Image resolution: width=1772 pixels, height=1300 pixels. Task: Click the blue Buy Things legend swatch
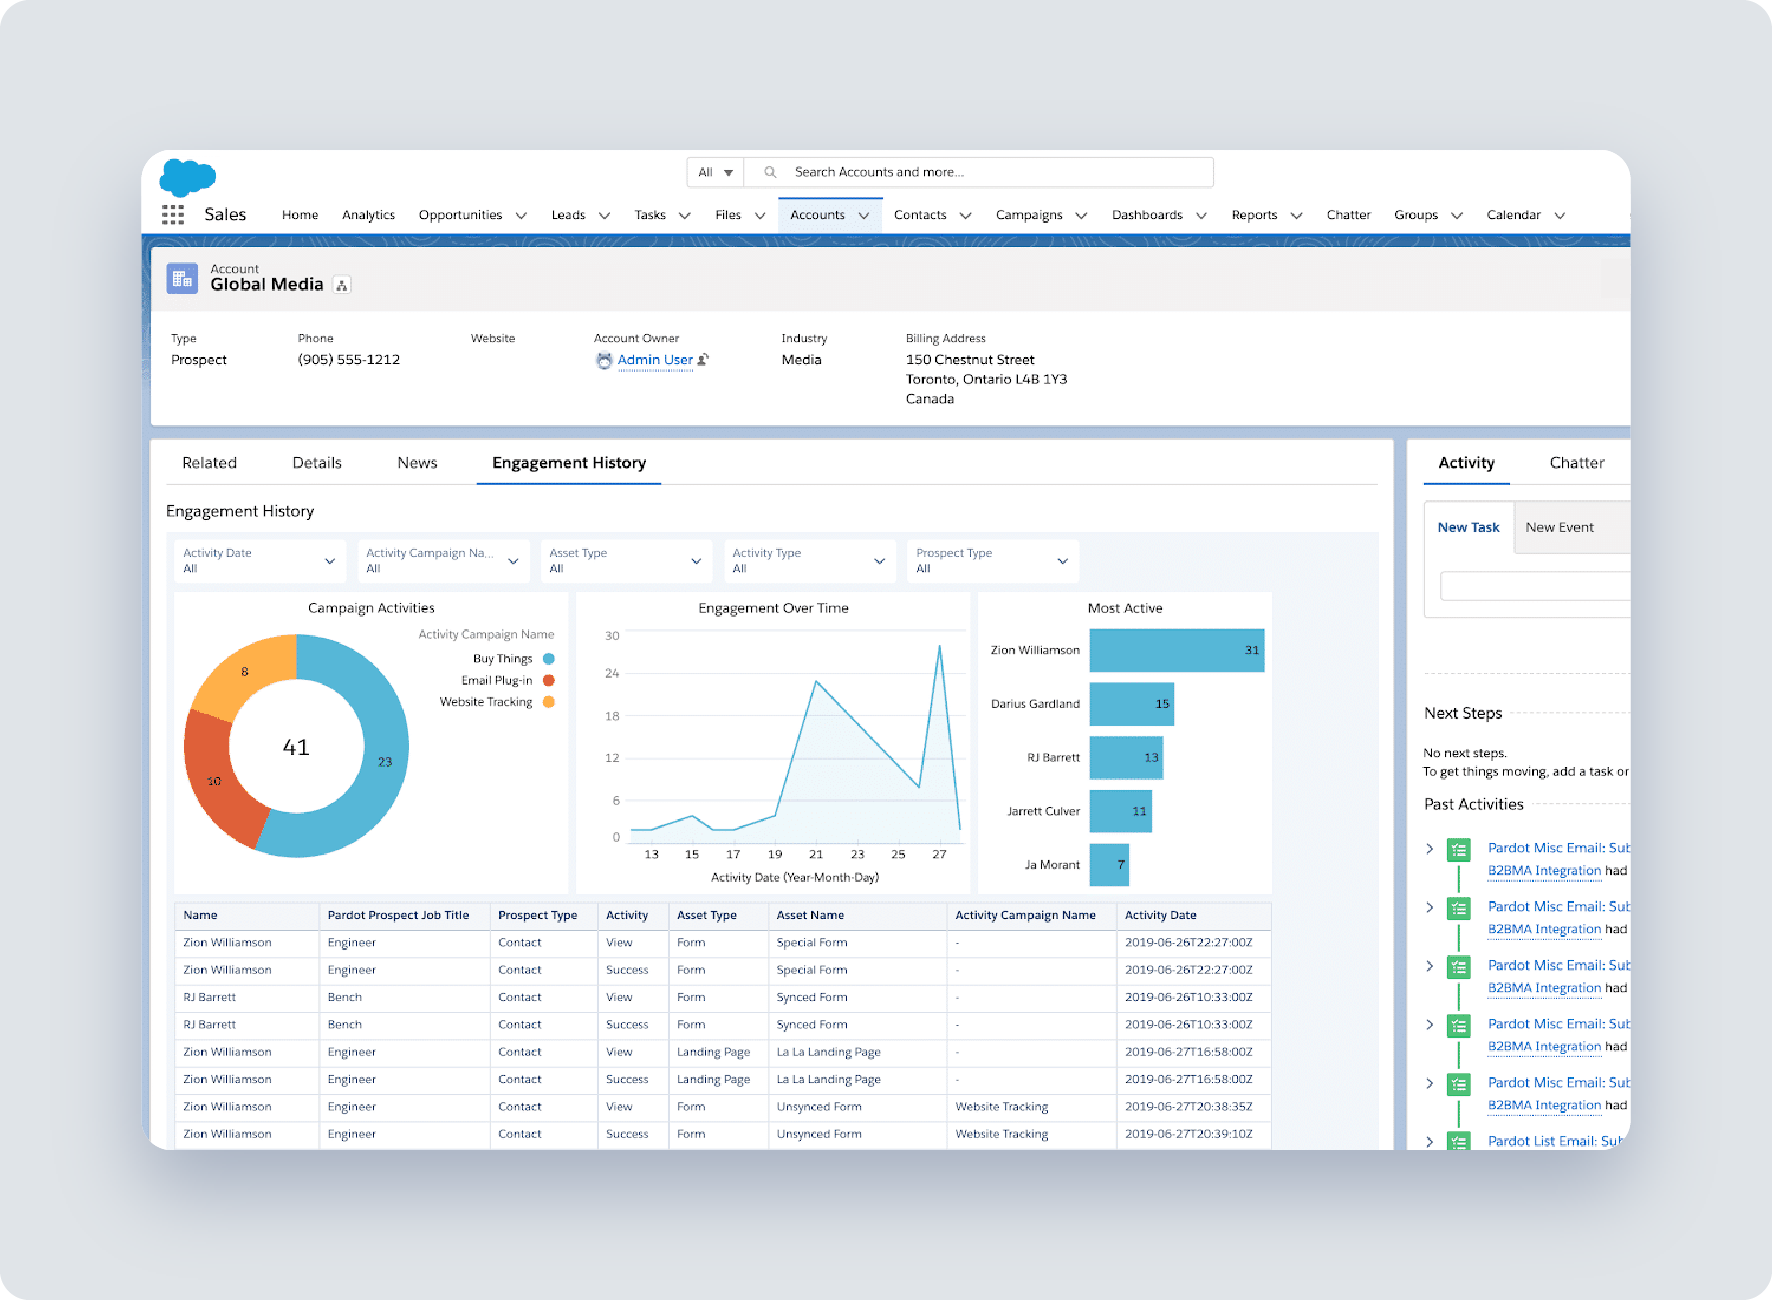click(x=546, y=657)
